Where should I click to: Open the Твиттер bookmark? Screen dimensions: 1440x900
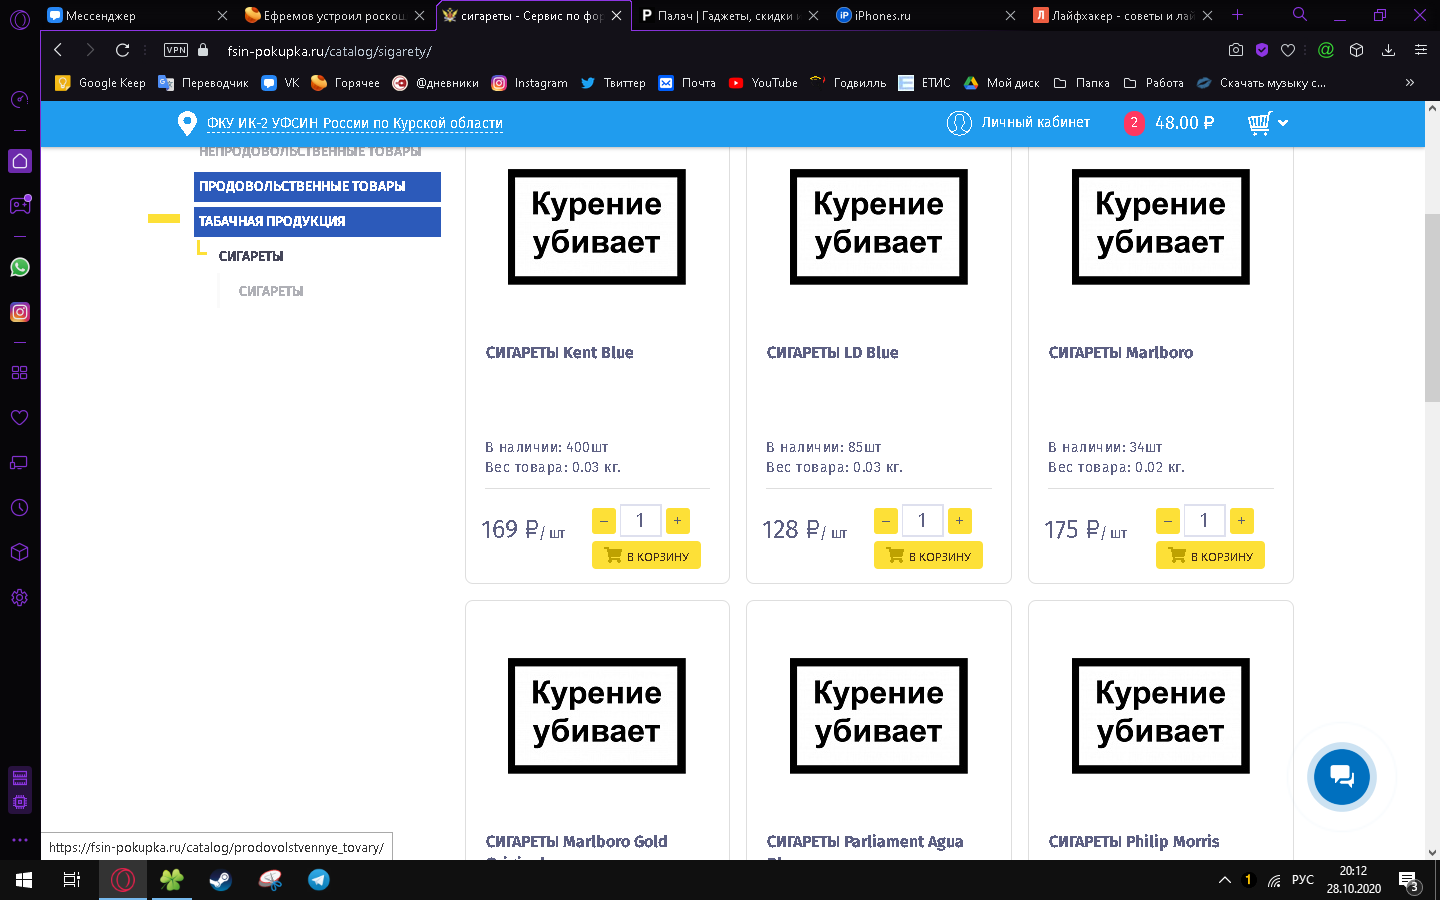click(x=613, y=83)
